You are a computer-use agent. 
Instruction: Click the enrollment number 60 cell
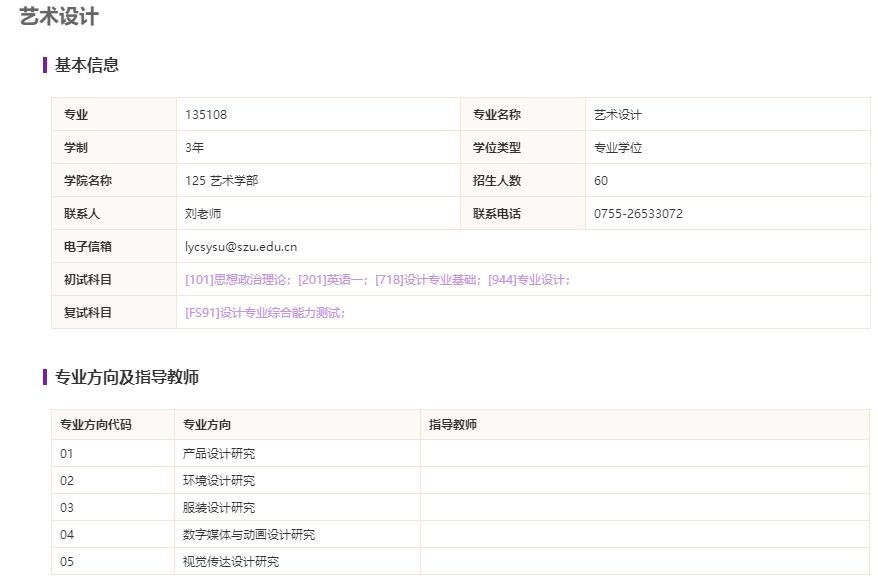point(601,181)
